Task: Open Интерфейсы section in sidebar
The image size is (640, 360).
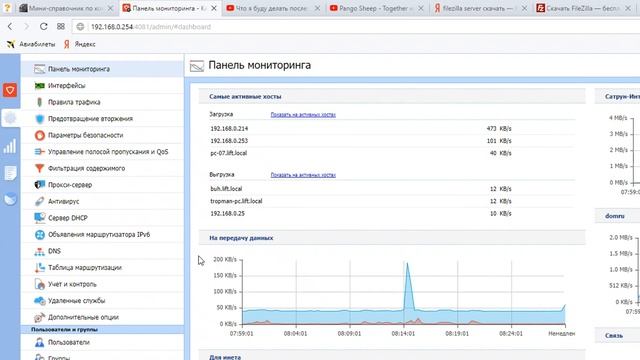Action: tap(102, 86)
